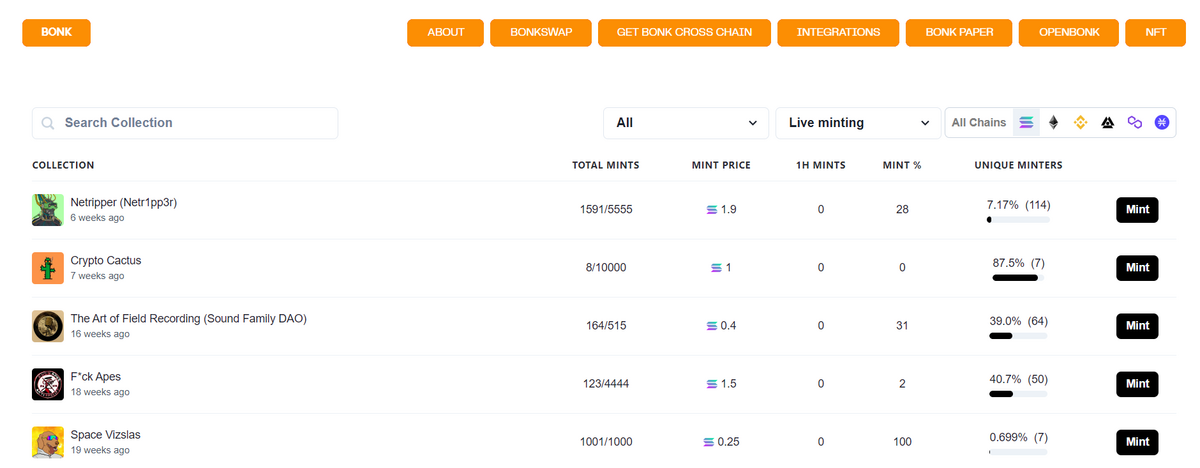Click the 123/4444 total mints value

pos(606,384)
